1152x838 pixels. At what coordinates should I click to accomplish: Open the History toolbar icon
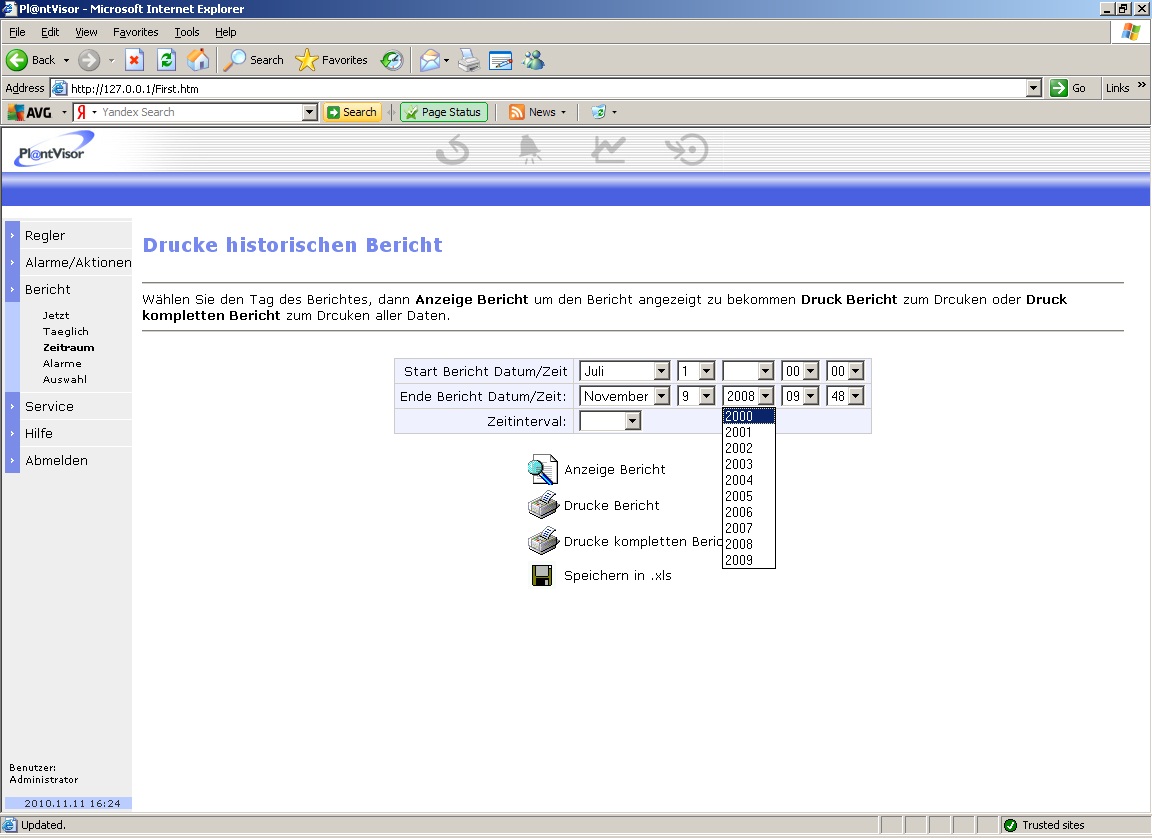tap(392, 60)
